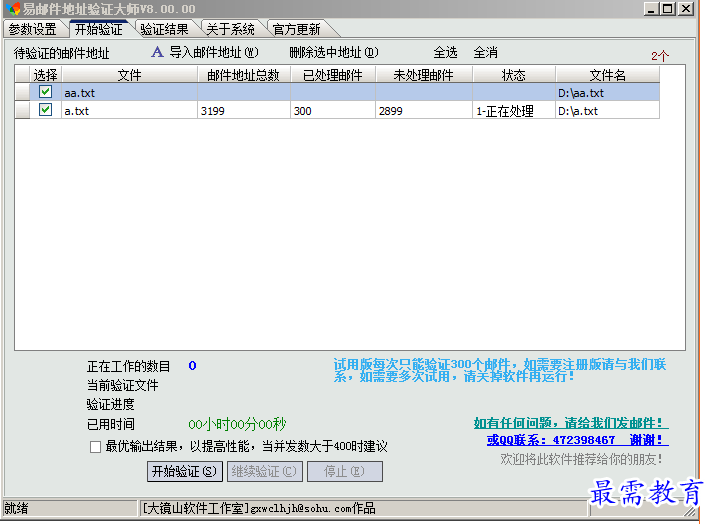The image size is (712, 524).
Task: Select the a.txt file name cell
Action: (129, 110)
